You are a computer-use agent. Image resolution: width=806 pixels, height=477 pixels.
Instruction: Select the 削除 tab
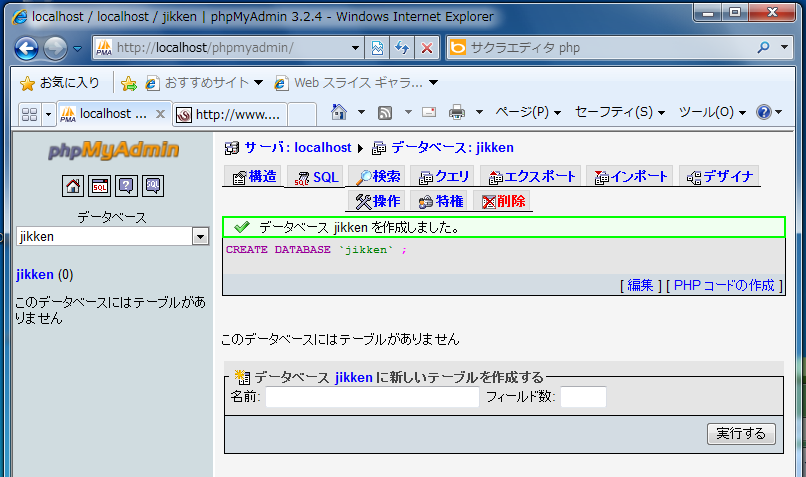click(x=504, y=202)
